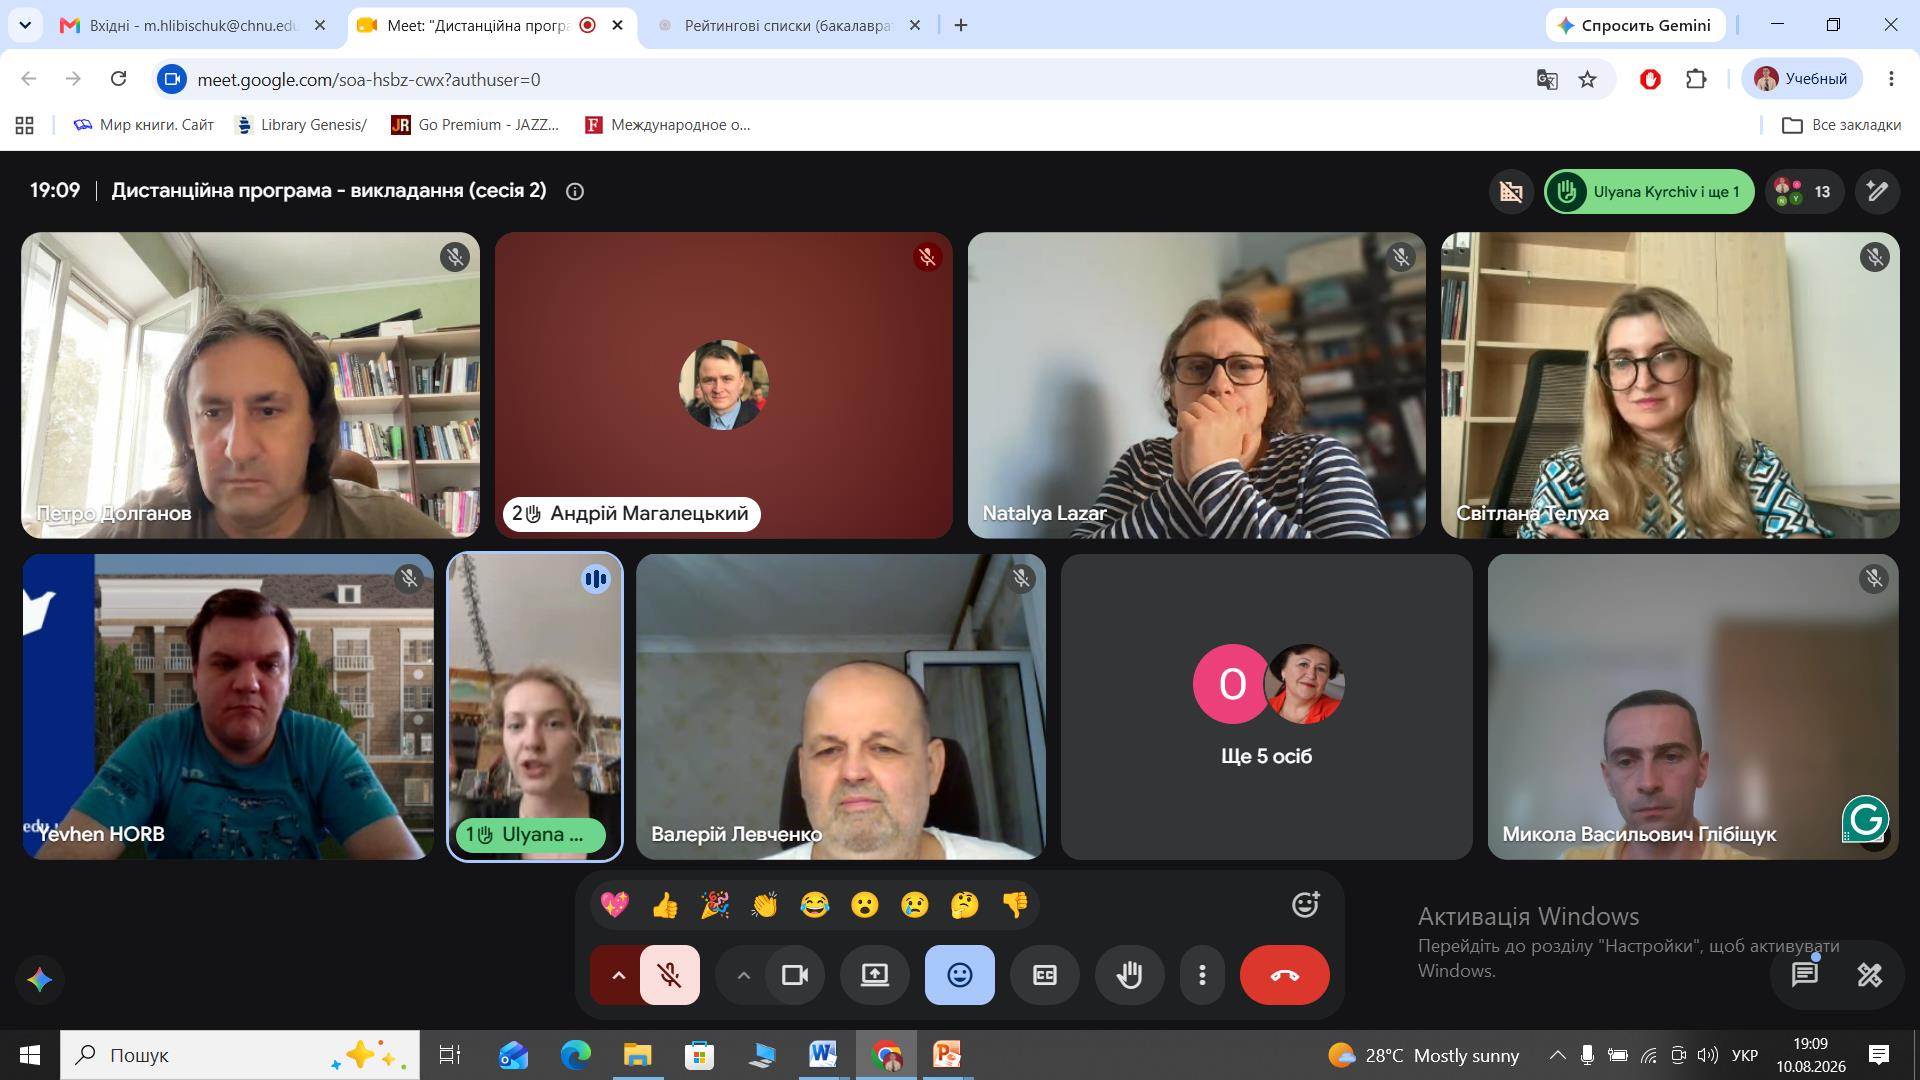Send the thumbs up emoji reaction
This screenshot has width=1920, height=1080.
665,905
